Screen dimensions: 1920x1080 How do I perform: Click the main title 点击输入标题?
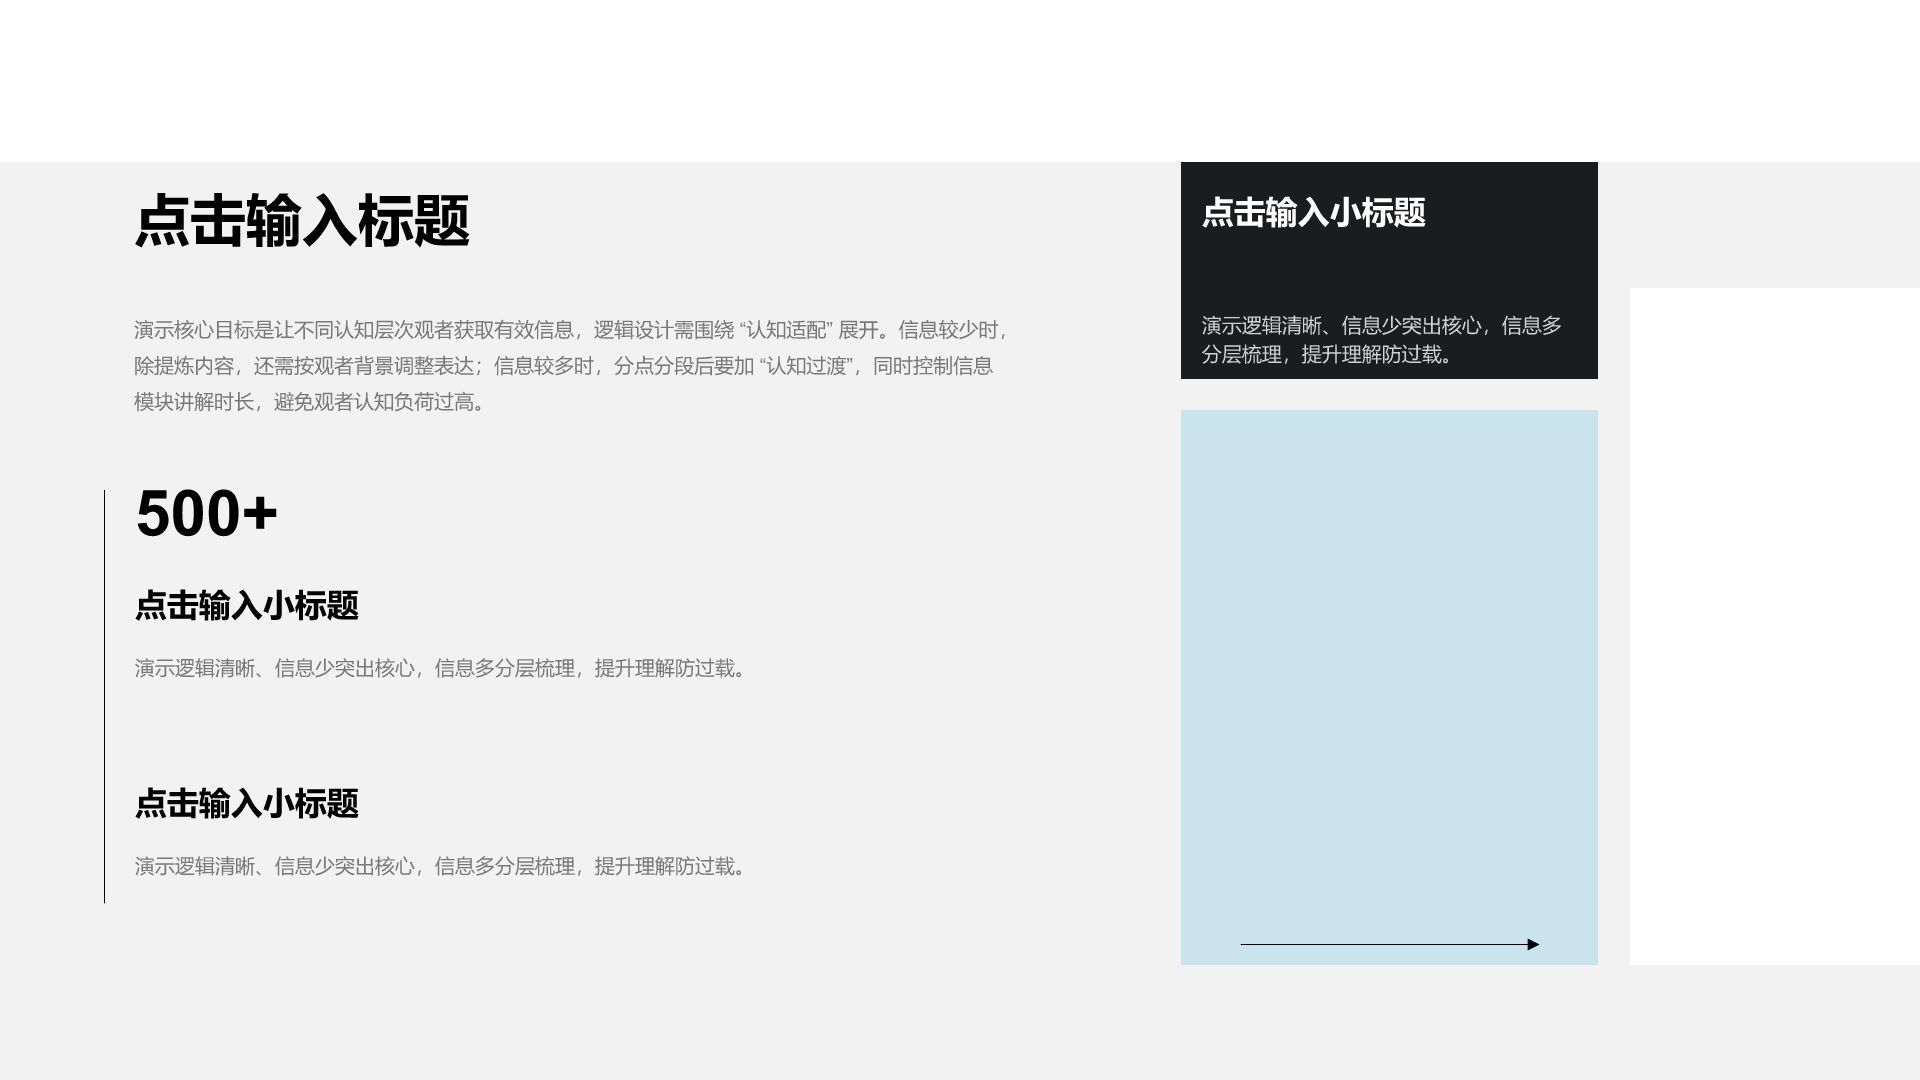(302, 221)
